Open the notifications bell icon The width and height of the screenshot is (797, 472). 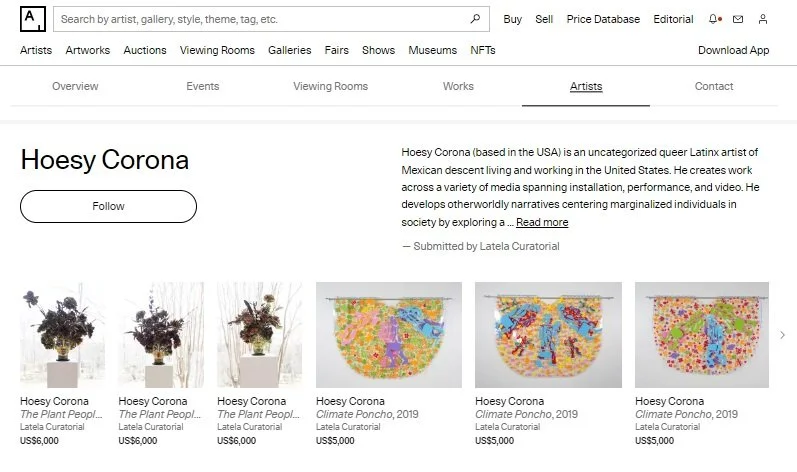(x=714, y=19)
